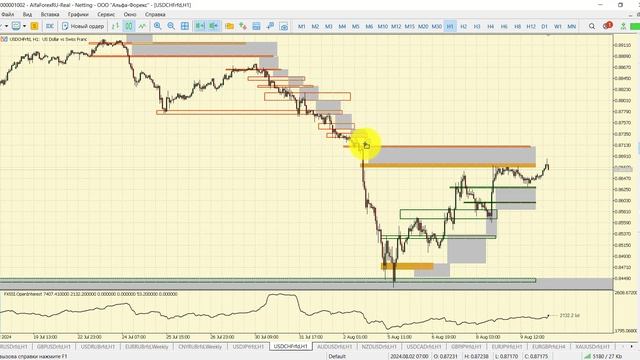Open the Сервис menu
This screenshot has width=640, height=360.
(x=106, y=14)
